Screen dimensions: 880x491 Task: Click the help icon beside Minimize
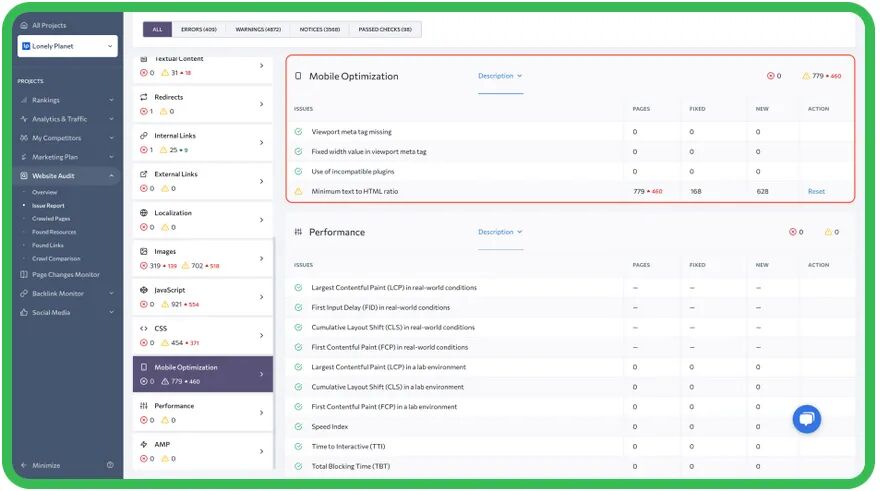coord(110,465)
